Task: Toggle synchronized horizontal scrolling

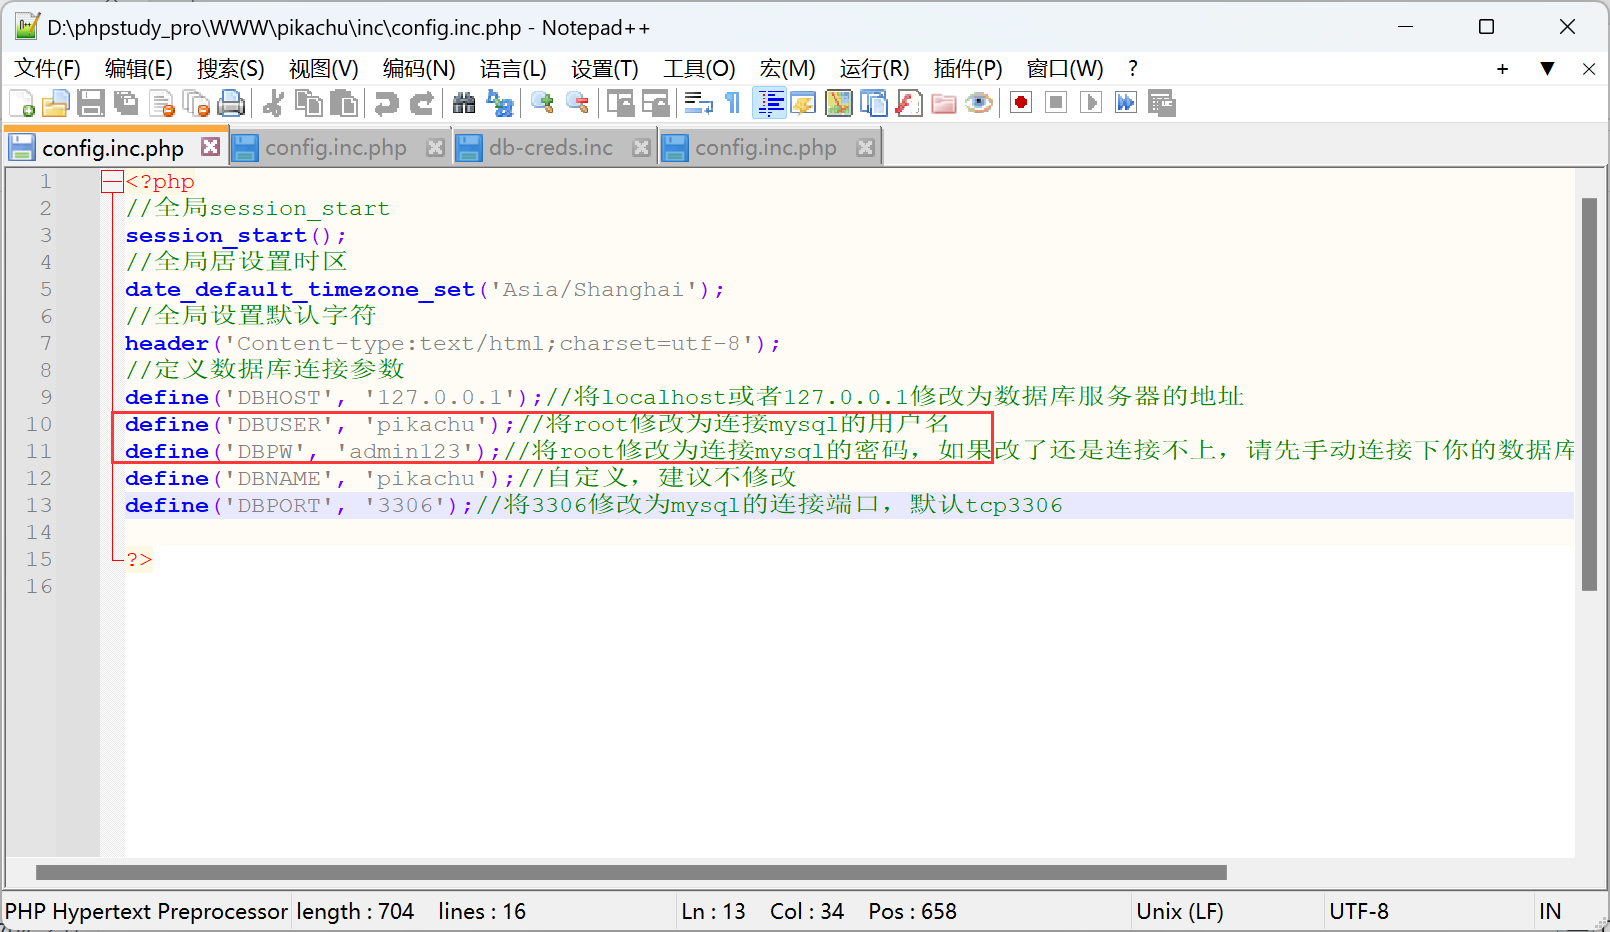Action: (x=655, y=103)
